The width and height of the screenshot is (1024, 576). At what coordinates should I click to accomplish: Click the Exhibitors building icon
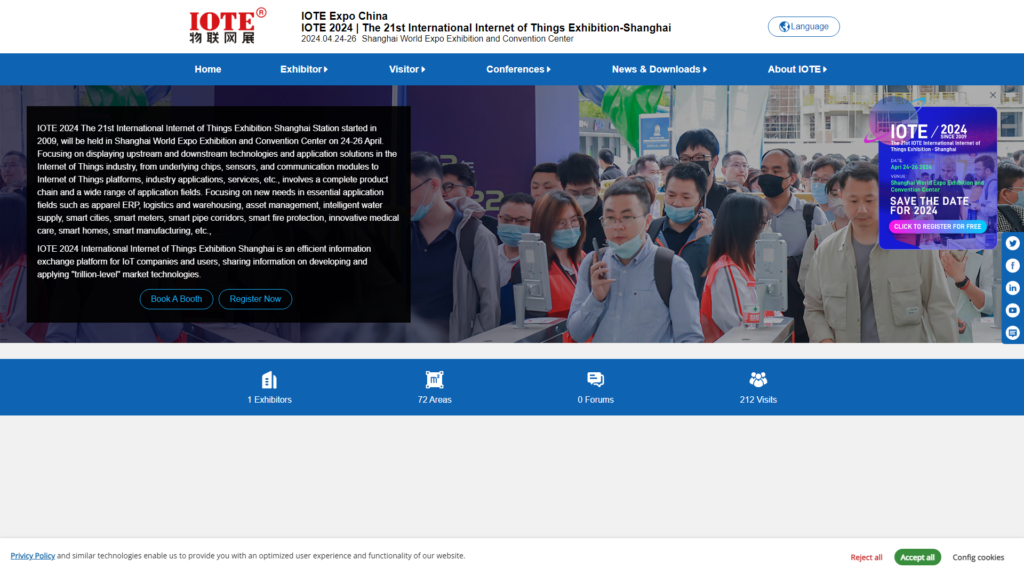click(x=269, y=379)
